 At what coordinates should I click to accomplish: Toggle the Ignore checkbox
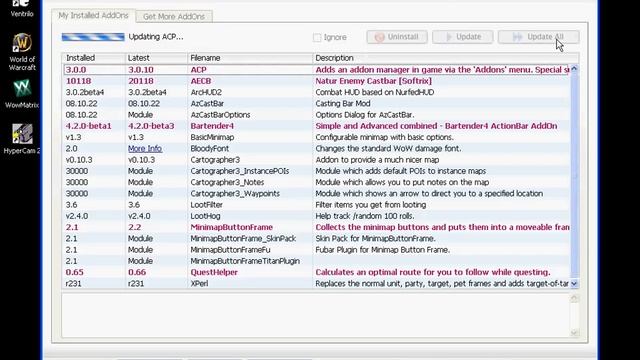click(317, 38)
